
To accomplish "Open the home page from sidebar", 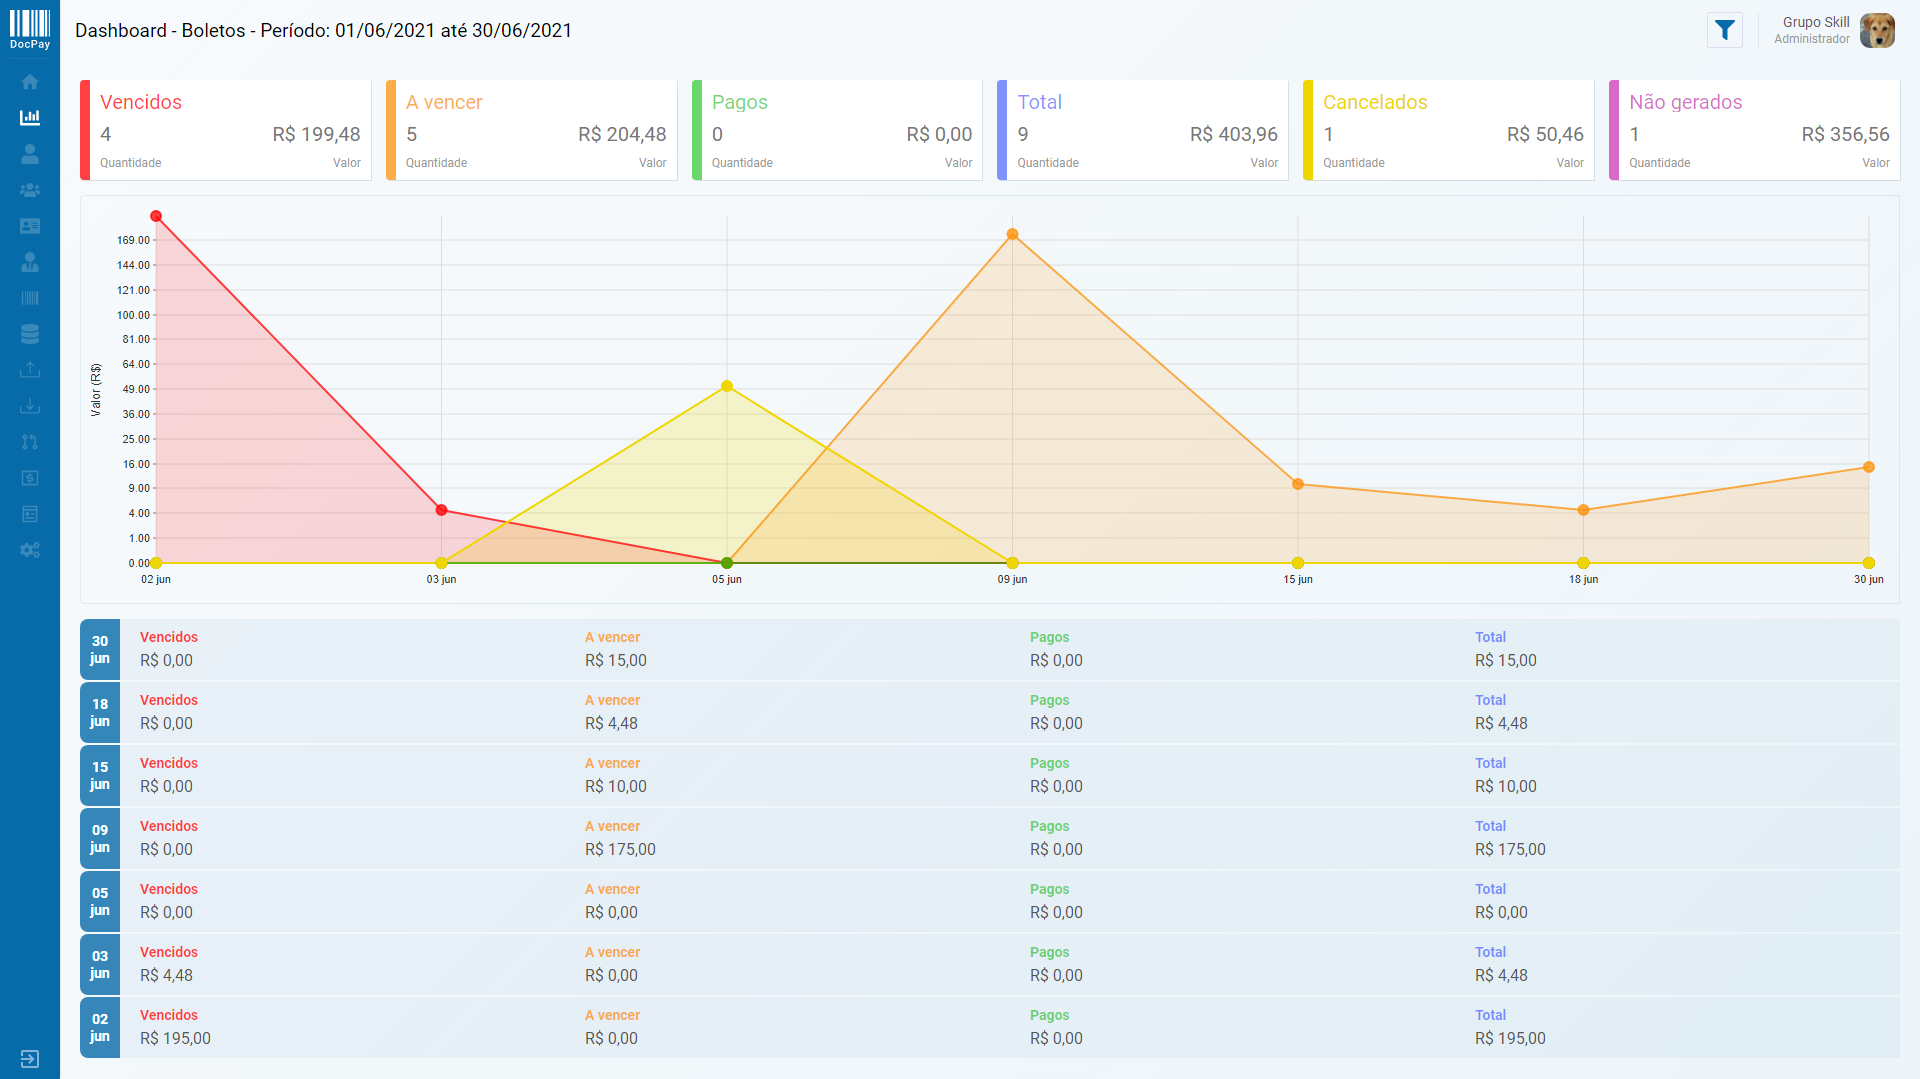I will tap(30, 82).
